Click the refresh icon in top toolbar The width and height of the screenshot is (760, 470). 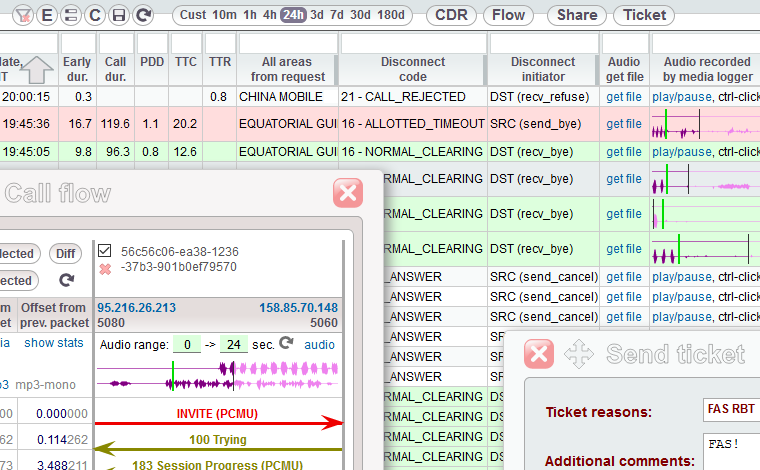[x=143, y=16]
